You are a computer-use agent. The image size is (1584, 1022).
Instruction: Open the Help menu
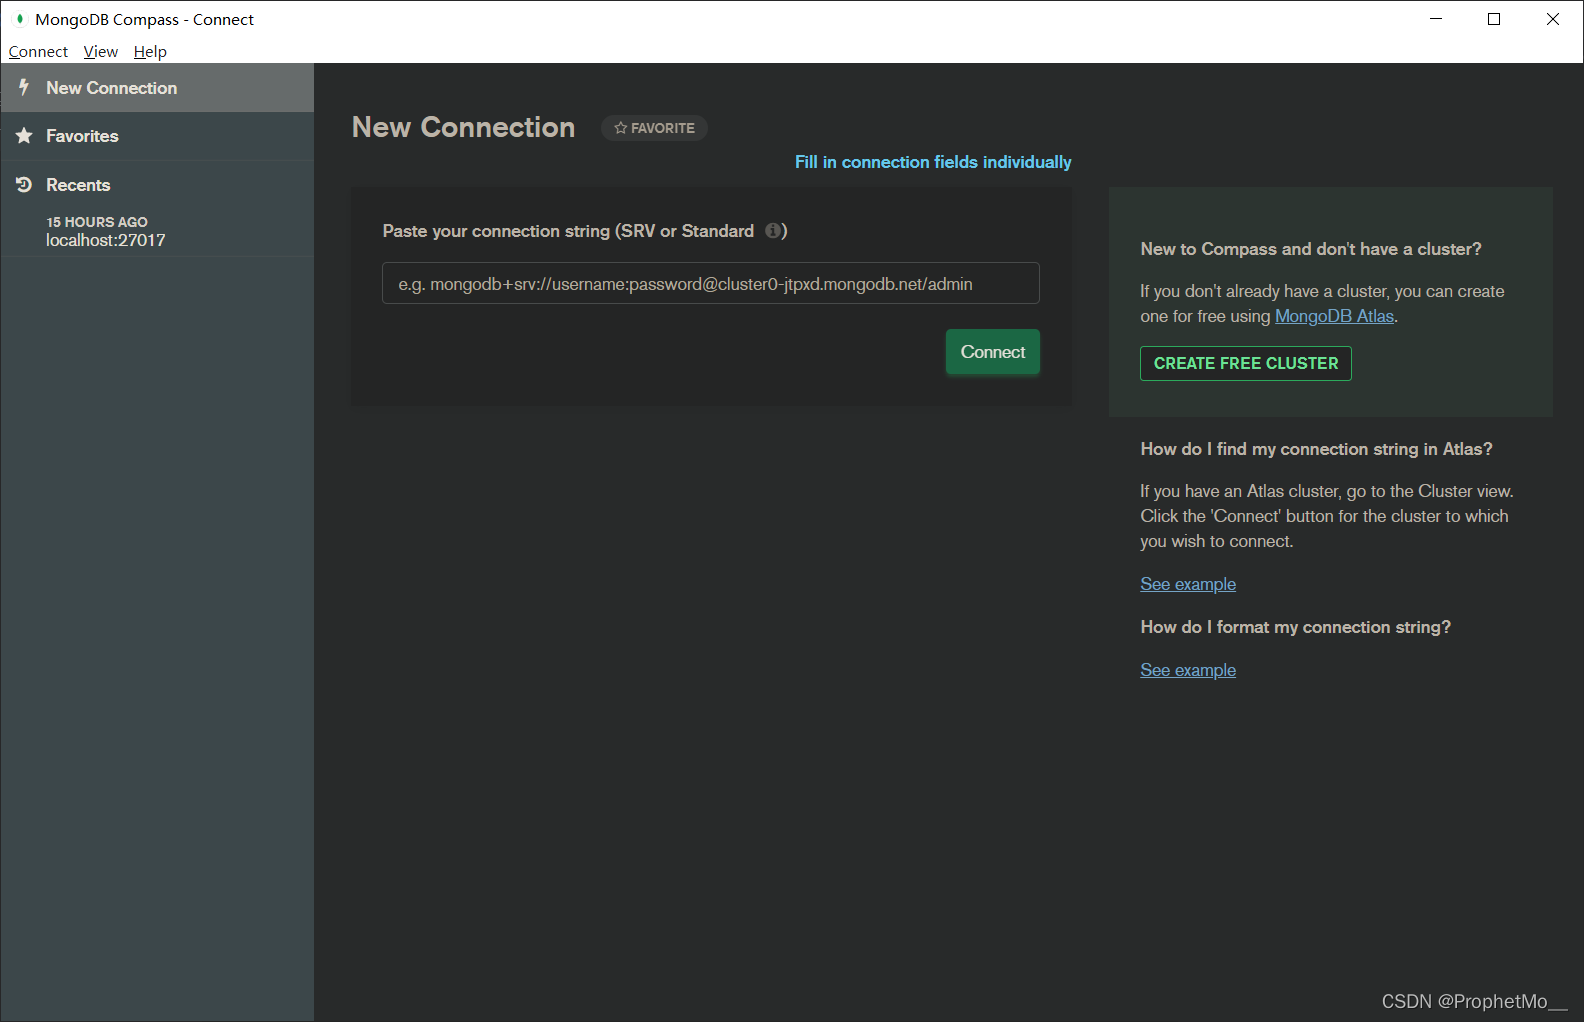click(150, 52)
